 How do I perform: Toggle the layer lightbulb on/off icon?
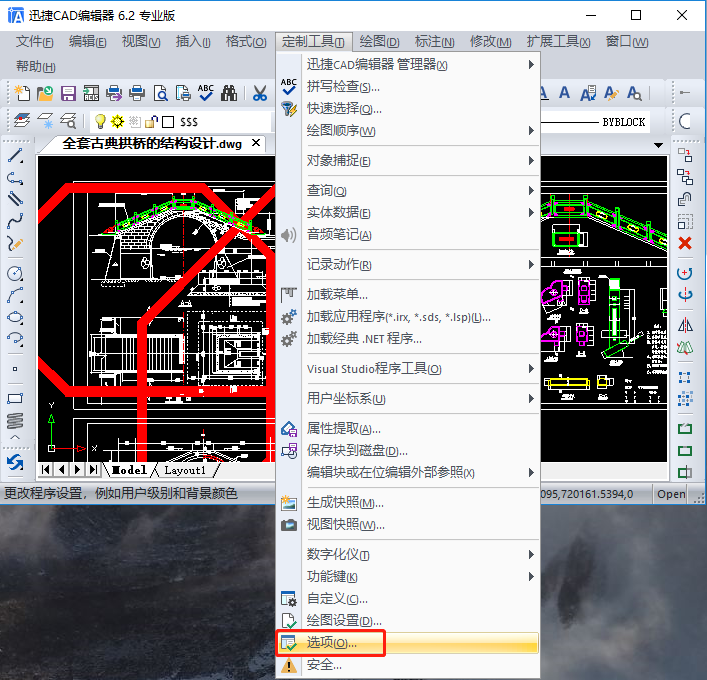[100, 122]
